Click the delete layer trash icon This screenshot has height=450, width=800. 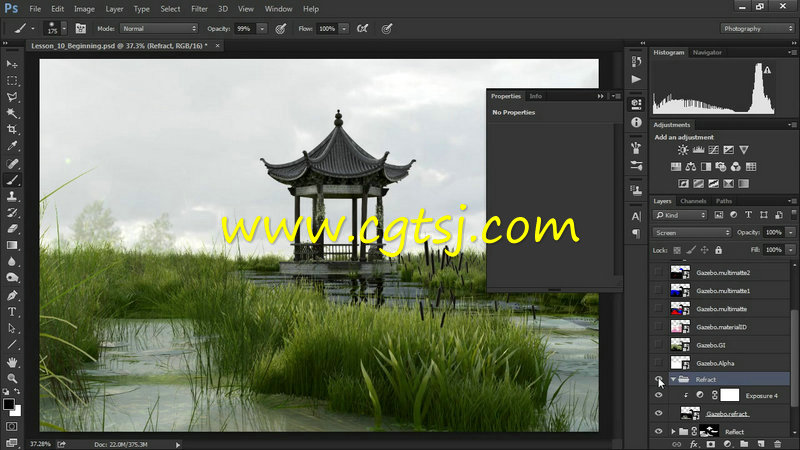point(778,444)
